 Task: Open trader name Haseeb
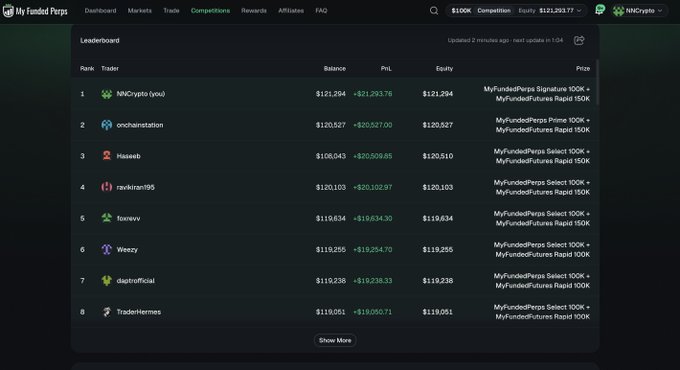point(128,156)
